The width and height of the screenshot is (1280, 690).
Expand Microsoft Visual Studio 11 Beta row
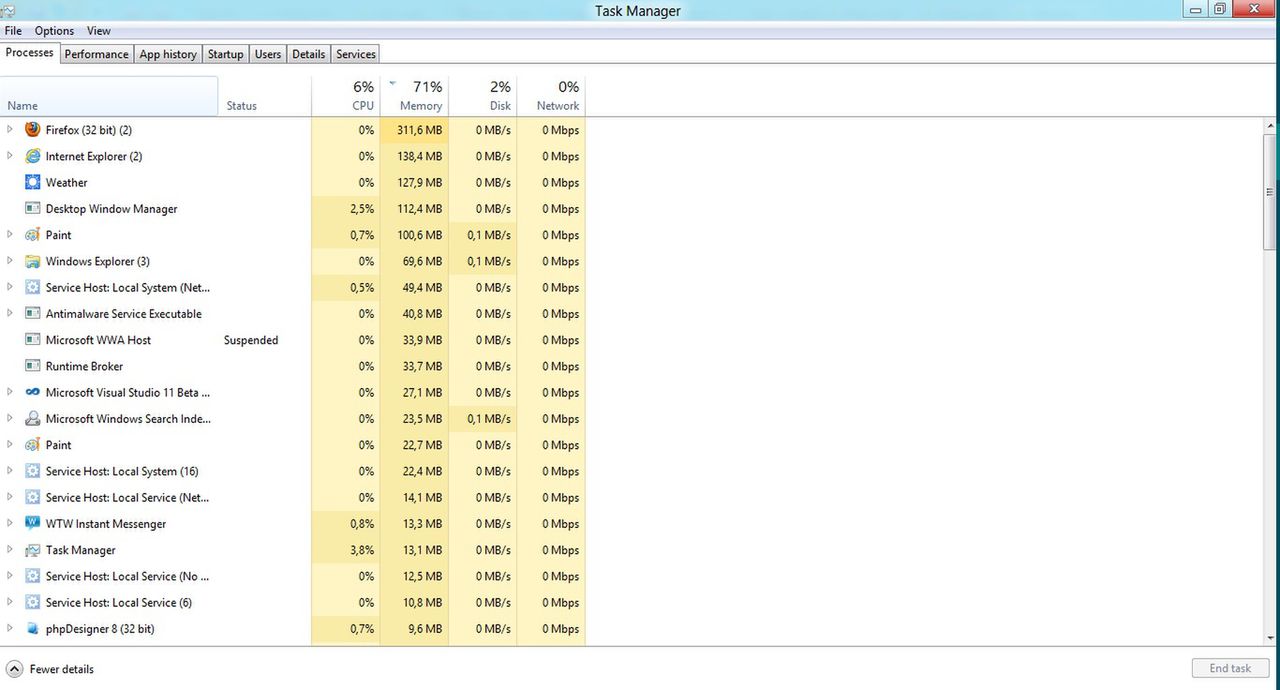point(10,392)
